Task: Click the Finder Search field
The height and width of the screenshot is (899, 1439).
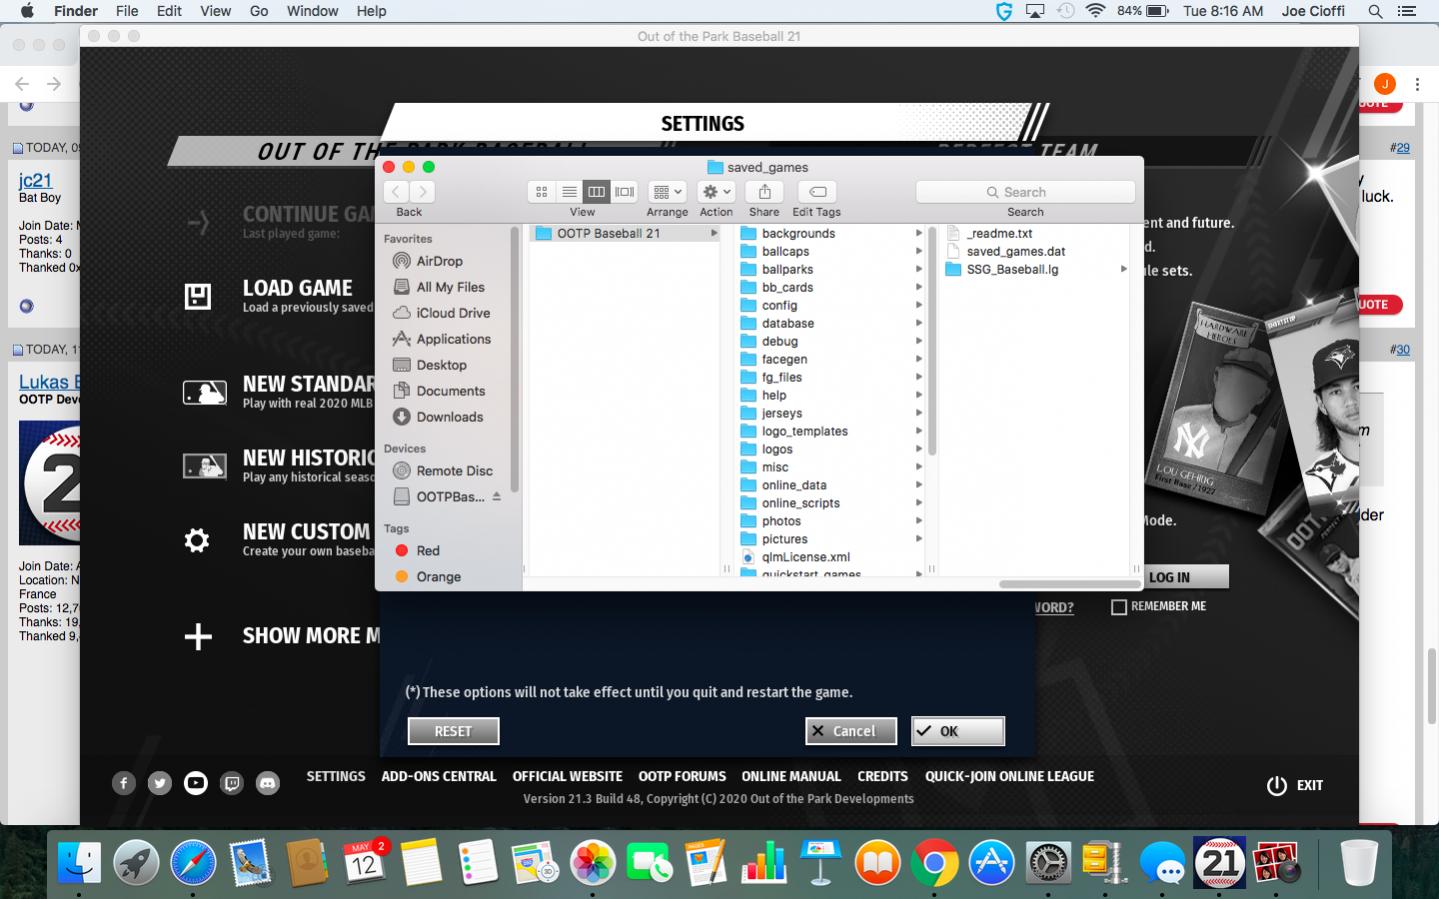Action: (x=1025, y=192)
